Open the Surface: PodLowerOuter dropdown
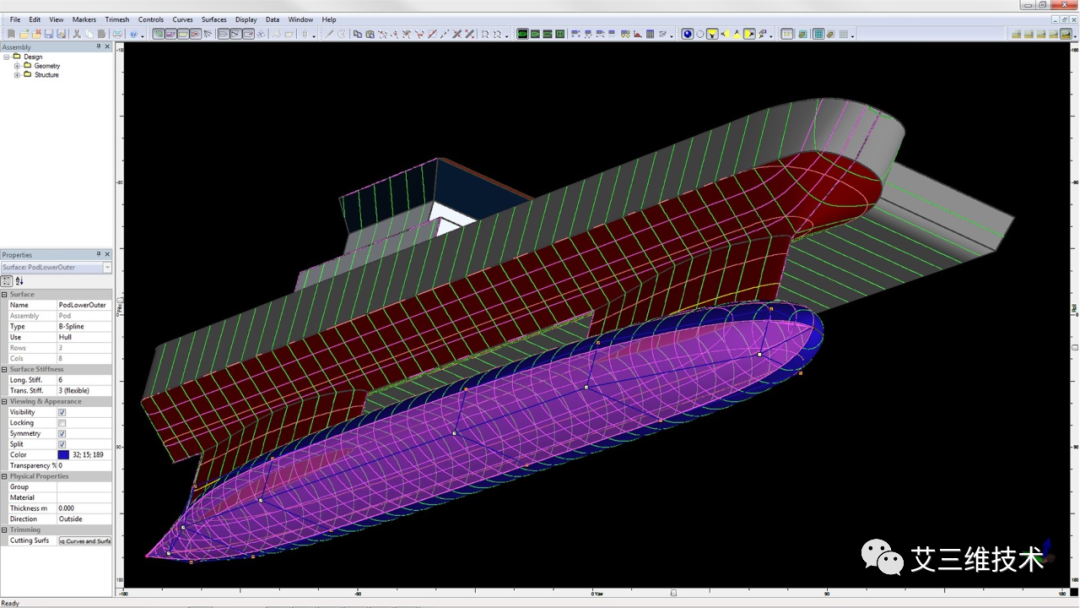Viewport: 1080px width, 608px height. point(107,267)
